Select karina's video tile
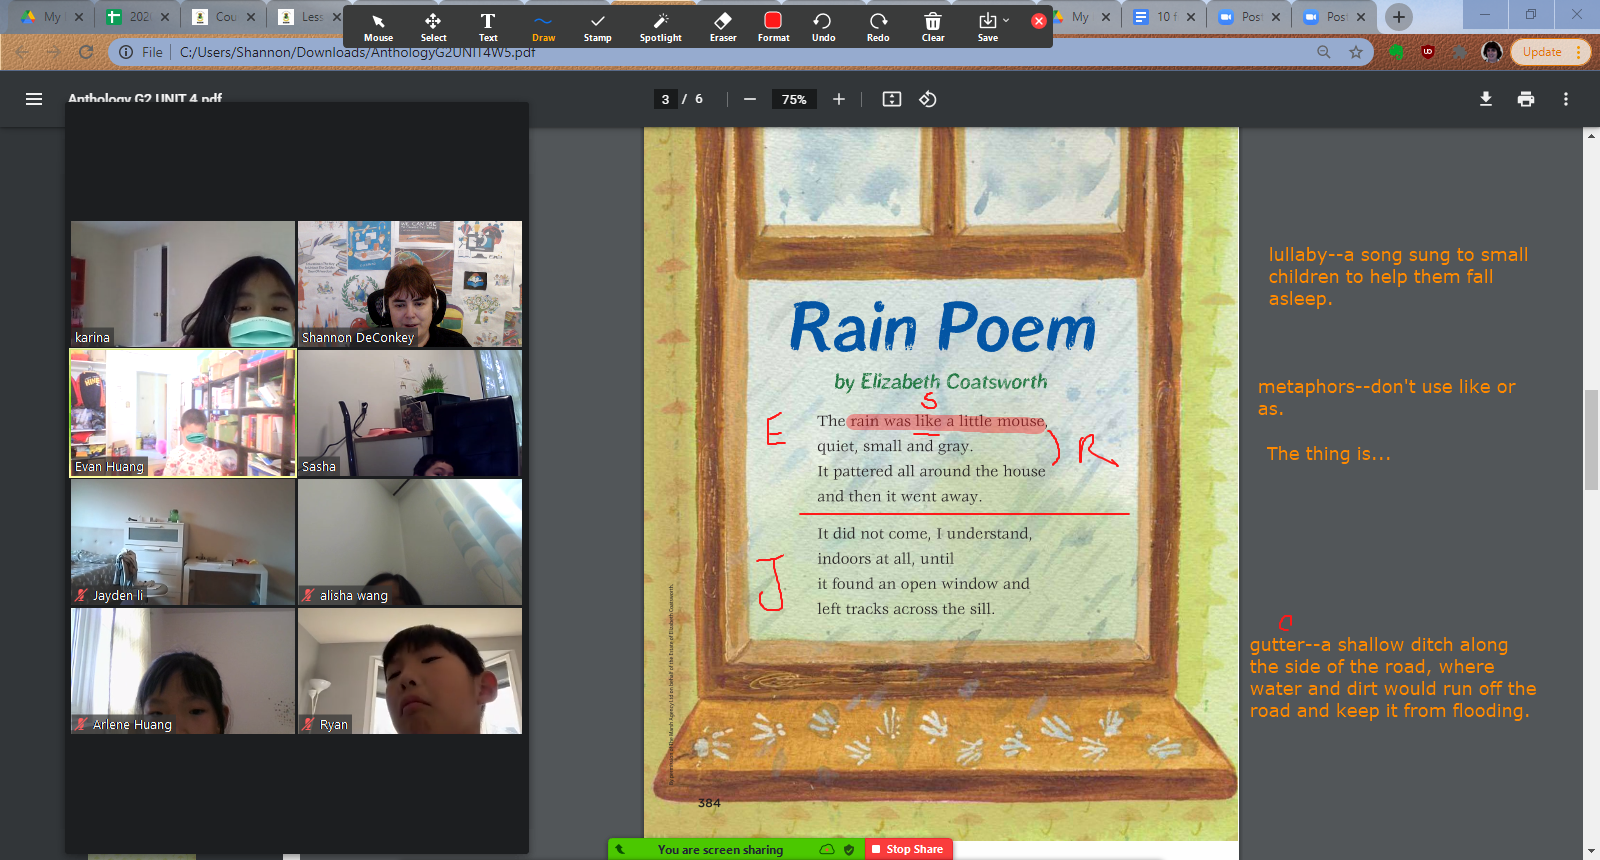 [183, 284]
